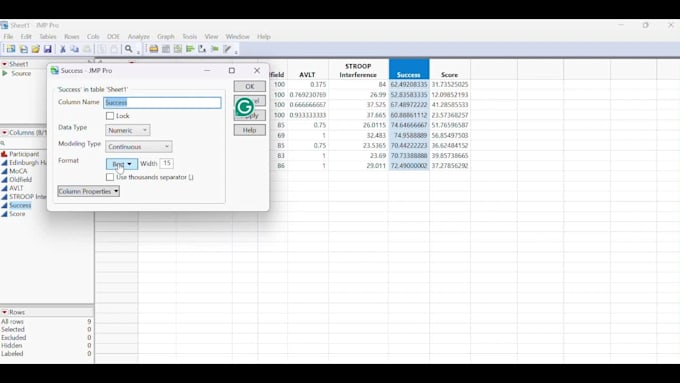Click the pencil edit toolbar icon
The height and width of the screenshot is (383, 680).
[x=227, y=49]
